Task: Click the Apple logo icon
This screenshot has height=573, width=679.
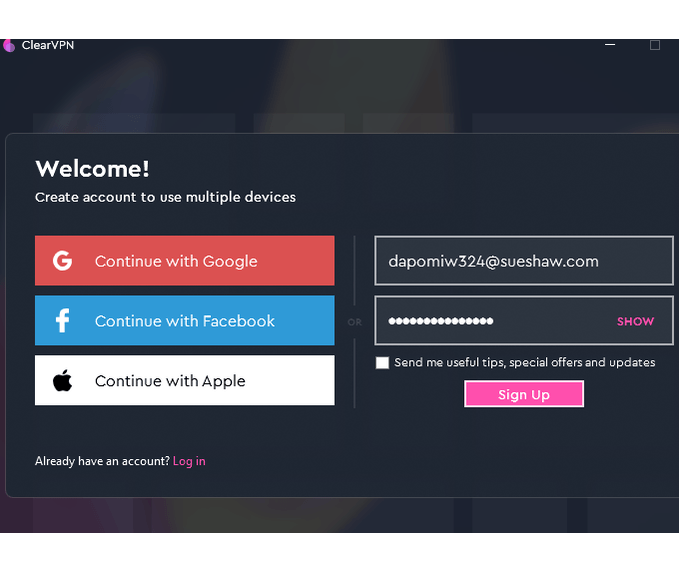Action: click(62, 381)
